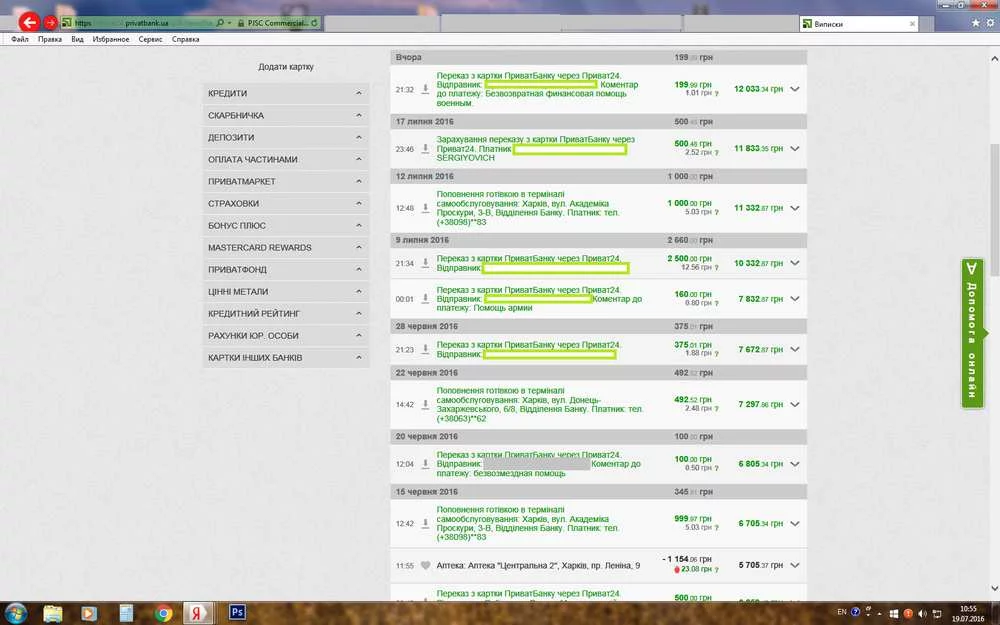Click the 17 липня 2016 date header
Screen dimensions: 1000x625
[425, 121]
